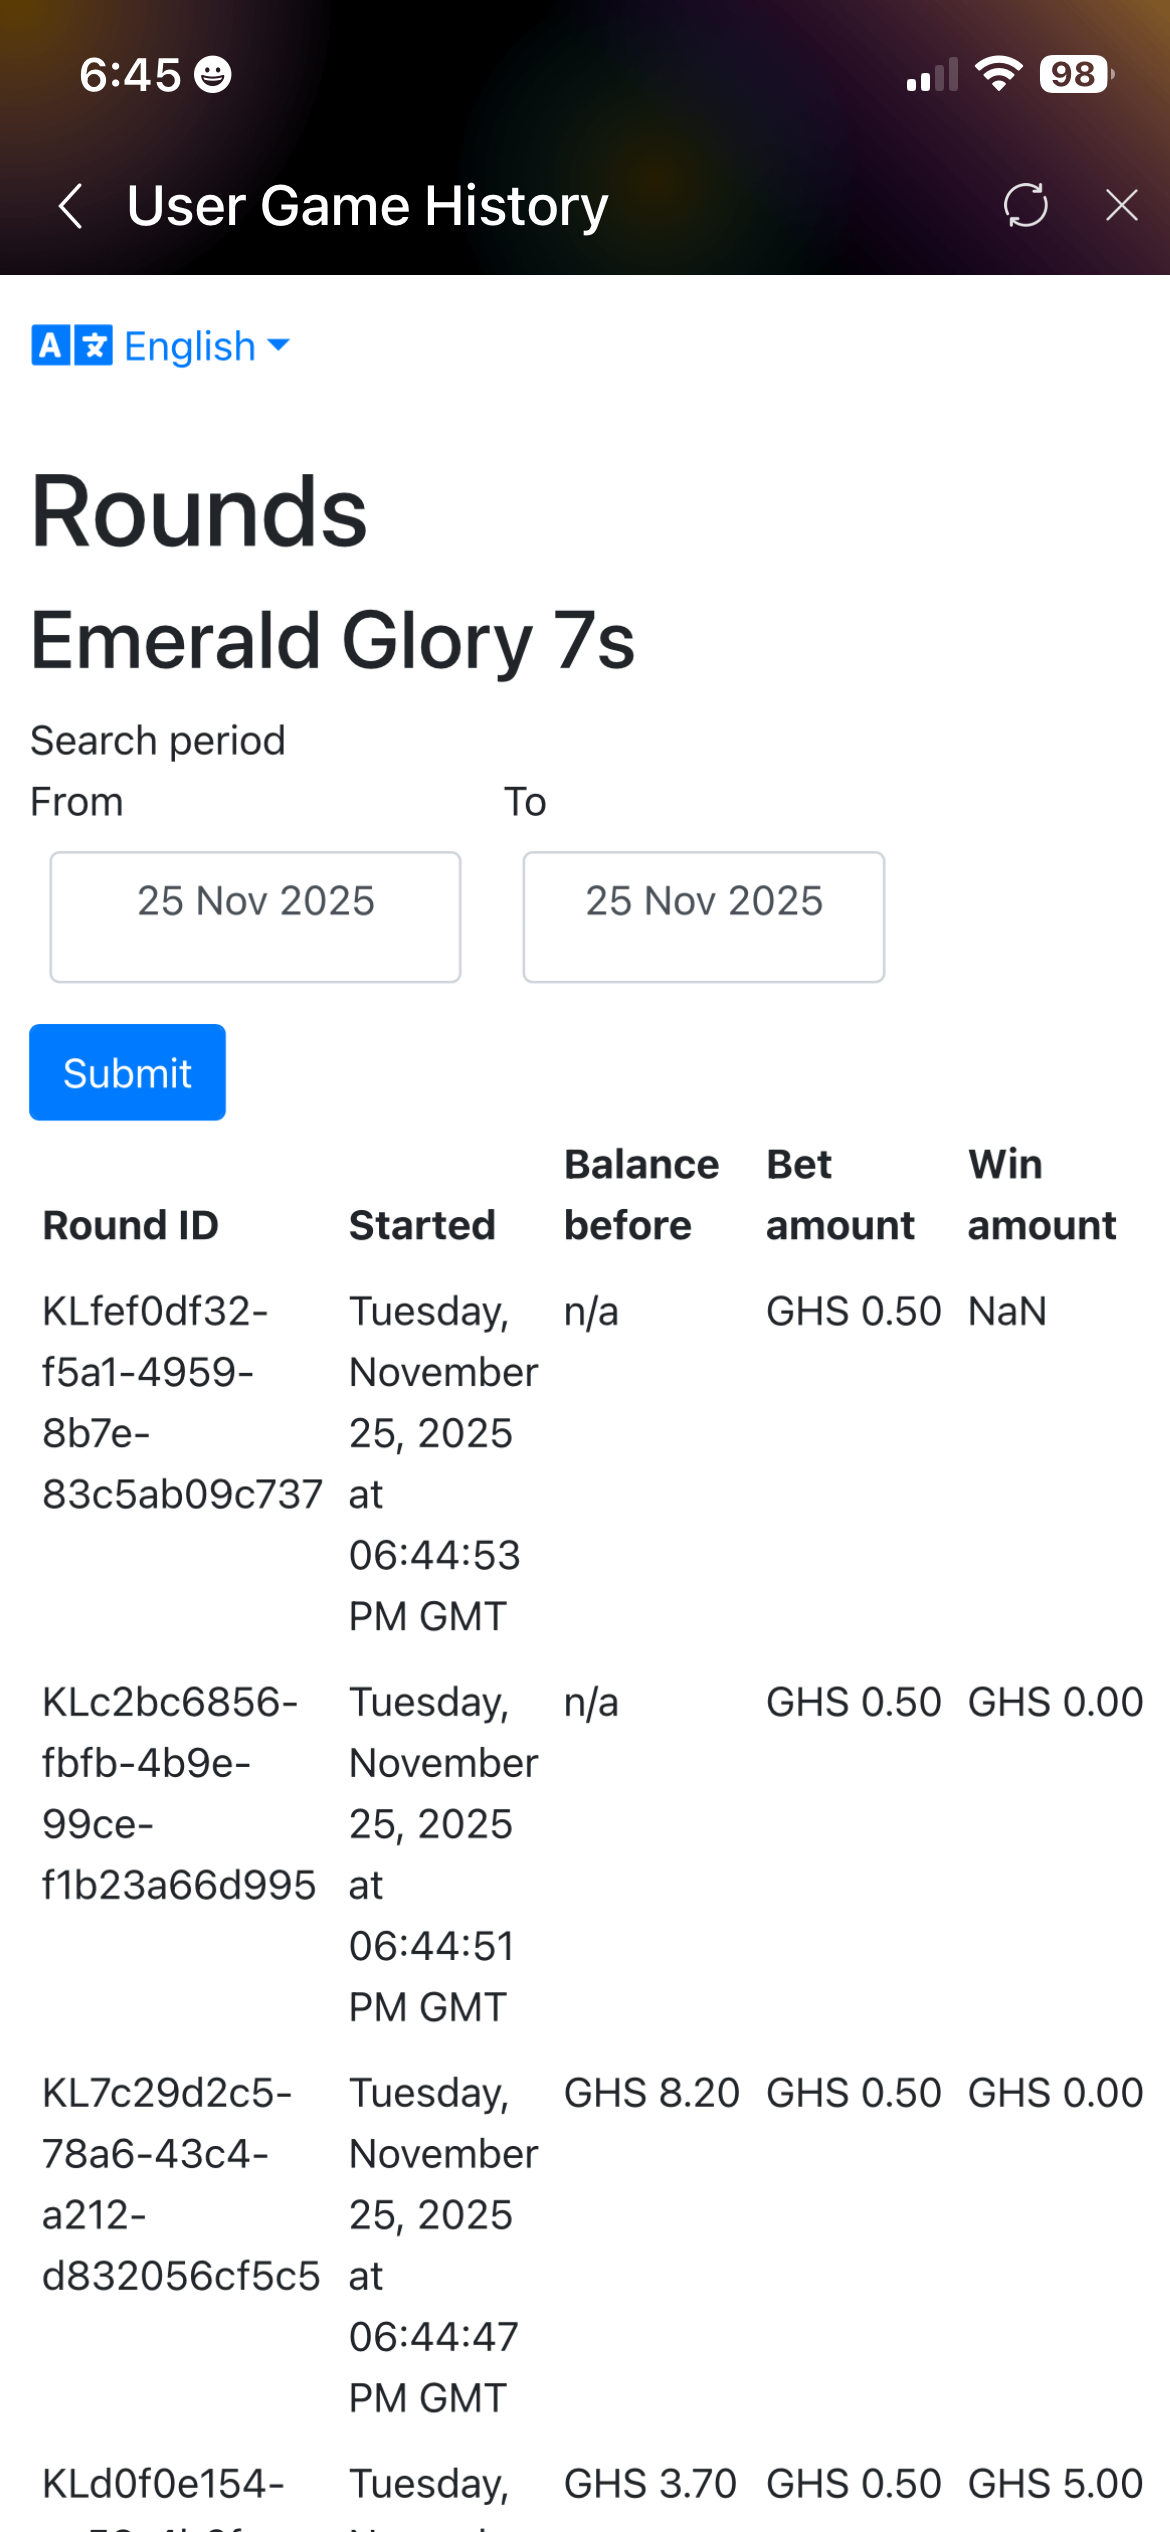The height and width of the screenshot is (2532, 1170).
Task: Refresh the game history page
Action: click(1025, 205)
